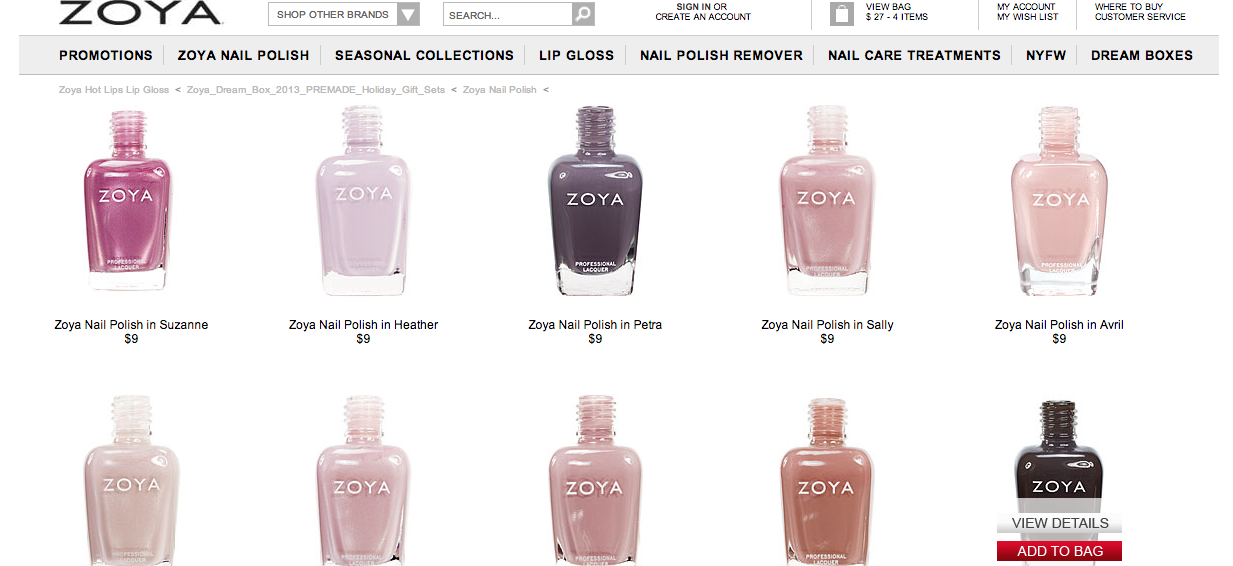Open the Zoya Nail Polish in Avril link
1233x566 pixels.
coord(1059,325)
